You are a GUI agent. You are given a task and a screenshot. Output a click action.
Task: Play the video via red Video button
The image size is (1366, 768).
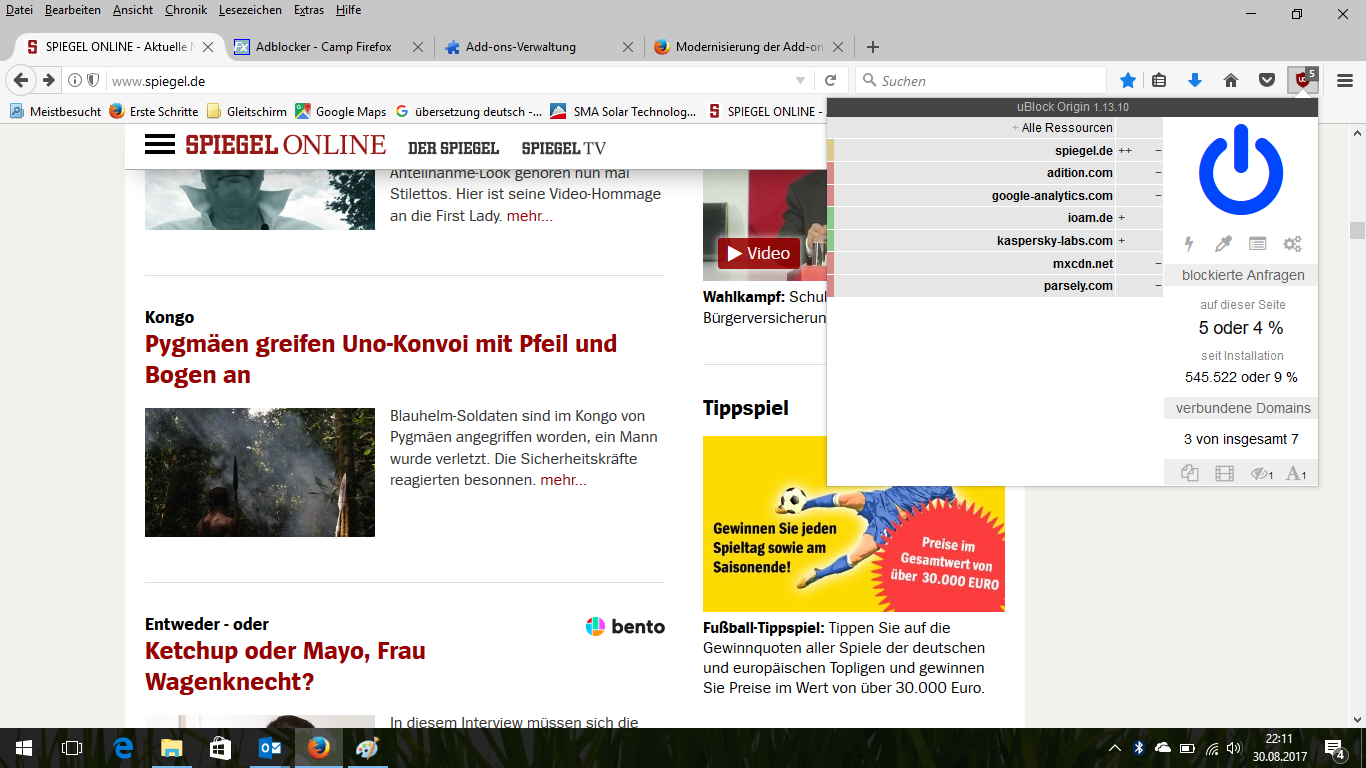point(759,253)
